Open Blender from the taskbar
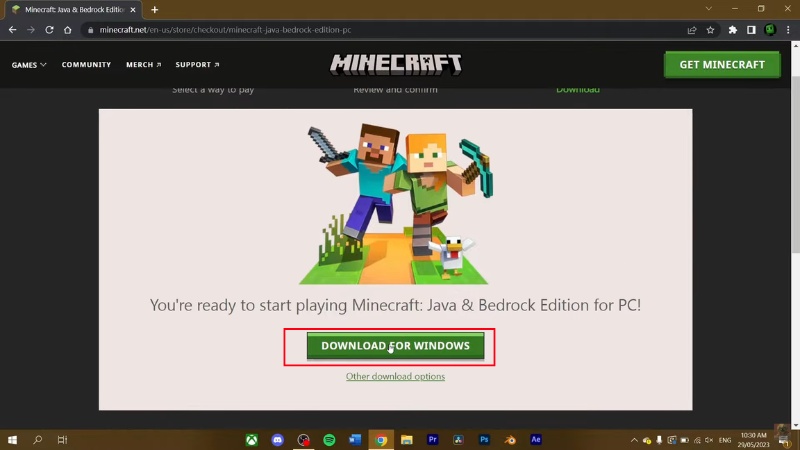This screenshot has height=450, width=800. [510, 440]
